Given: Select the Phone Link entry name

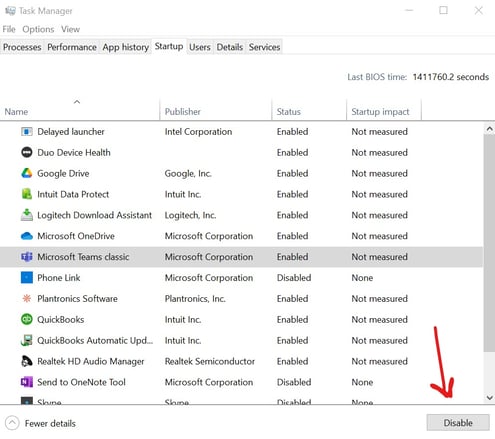Looking at the screenshot, I should click(x=59, y=278).
